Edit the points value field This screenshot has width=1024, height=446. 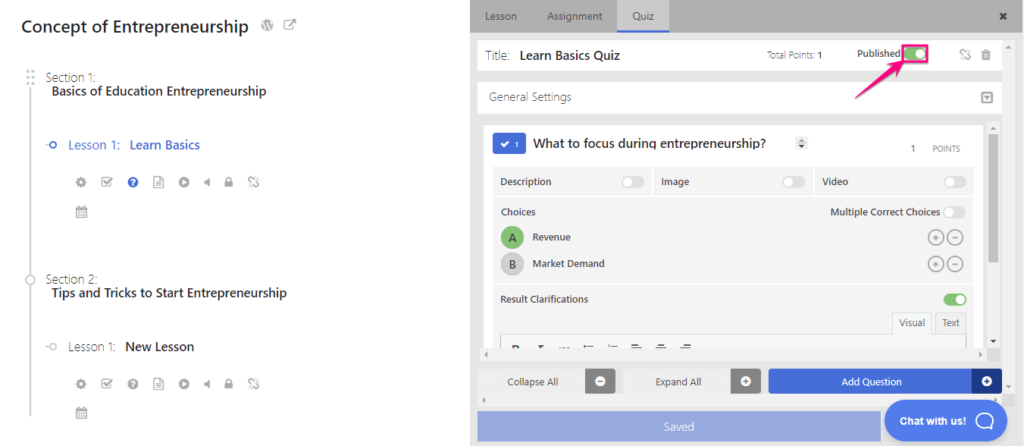pos(913,148)
